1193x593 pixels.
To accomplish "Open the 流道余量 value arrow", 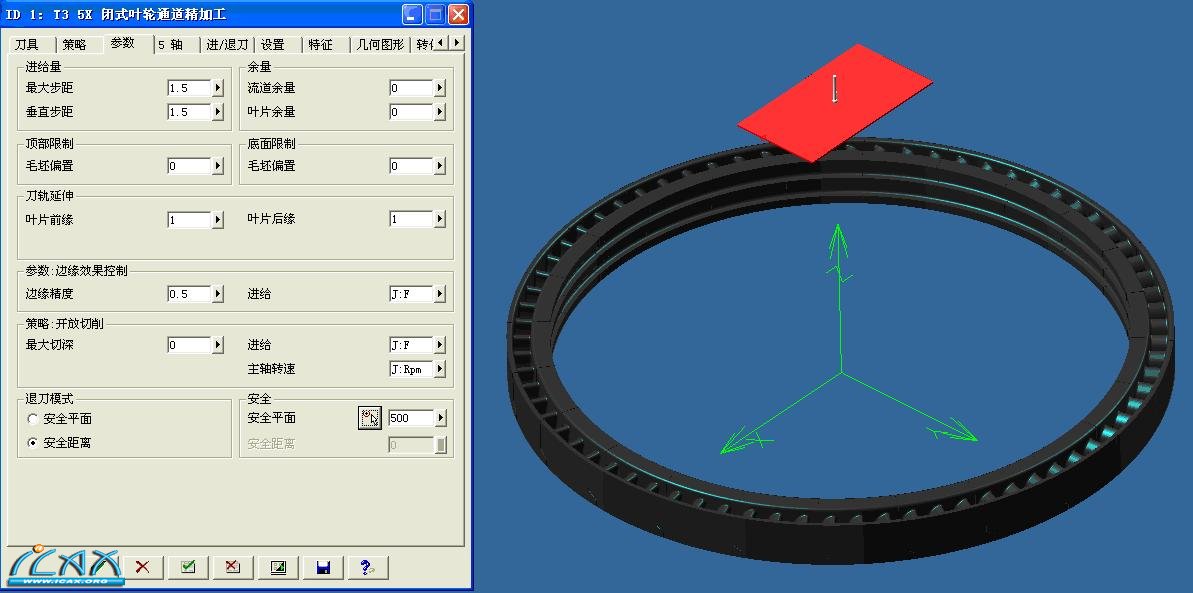I will pyautogui.click(x=440, y=88).
